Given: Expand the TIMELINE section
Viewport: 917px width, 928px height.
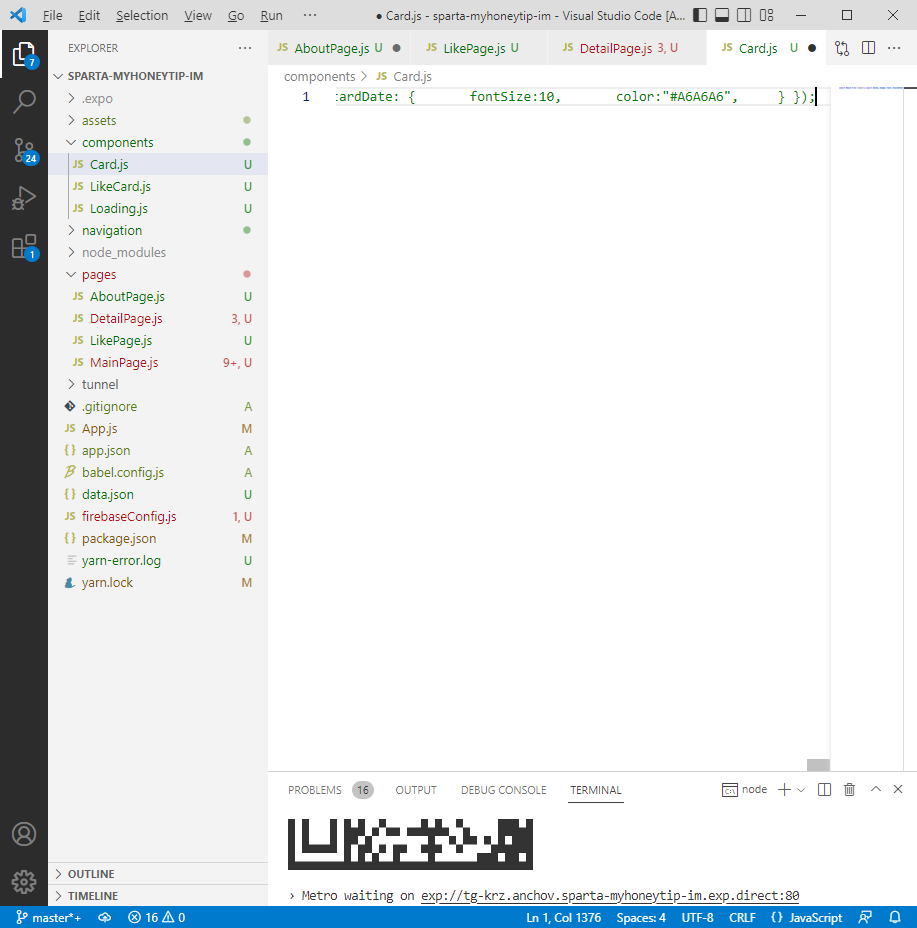Looking at the screenshot, I should [x=157, y=896].
